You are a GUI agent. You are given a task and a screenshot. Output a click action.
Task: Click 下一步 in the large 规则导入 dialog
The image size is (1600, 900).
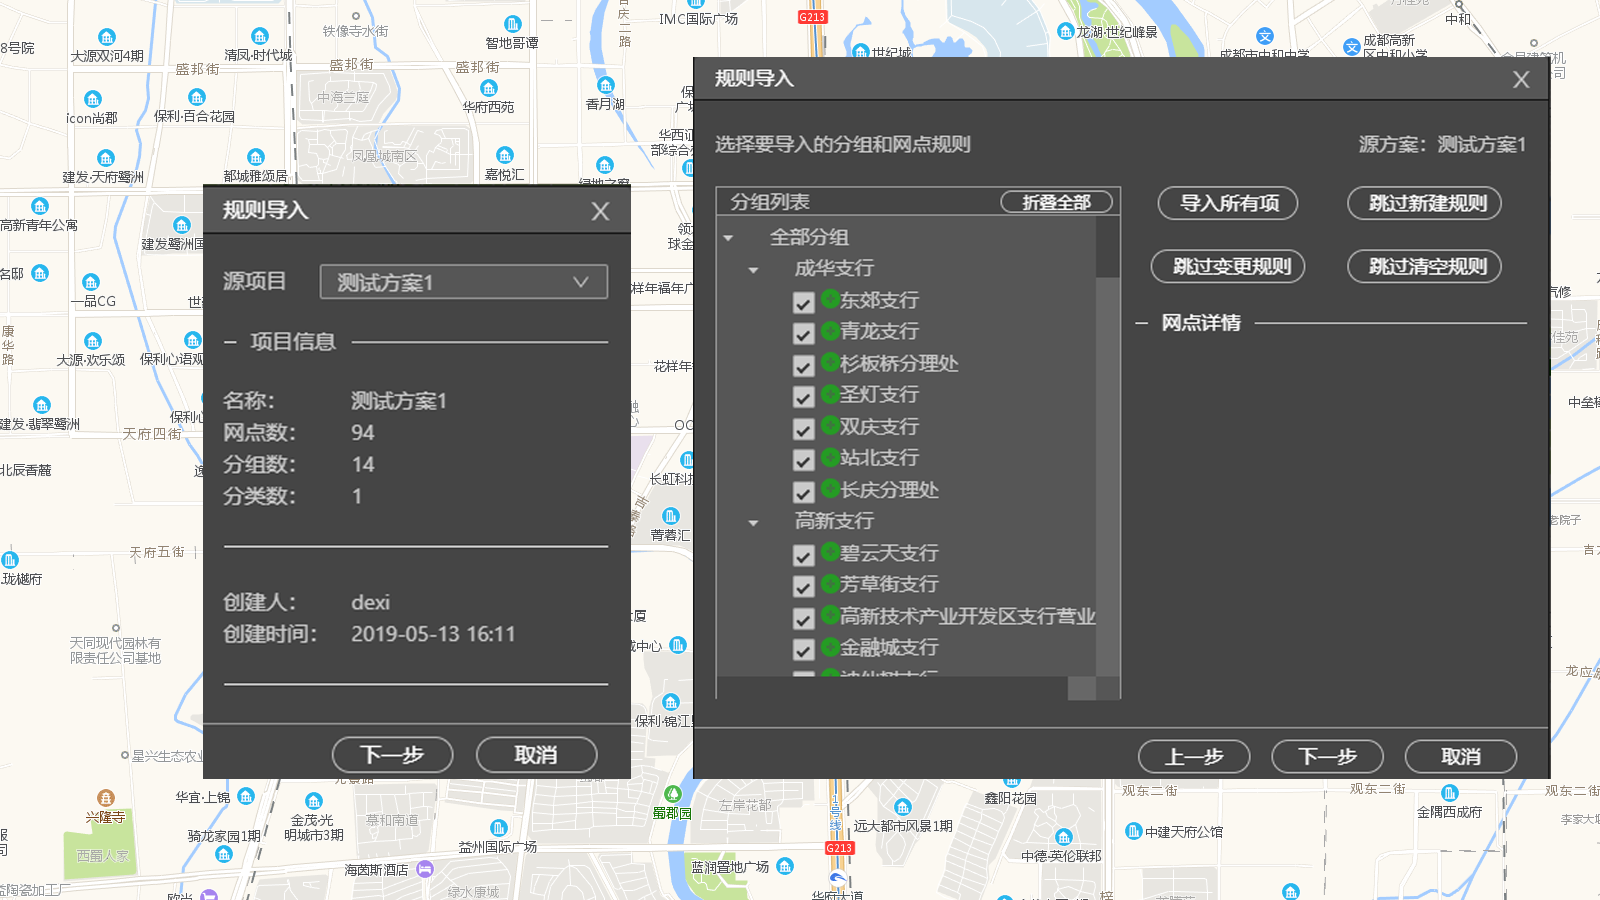point(1327,757)
